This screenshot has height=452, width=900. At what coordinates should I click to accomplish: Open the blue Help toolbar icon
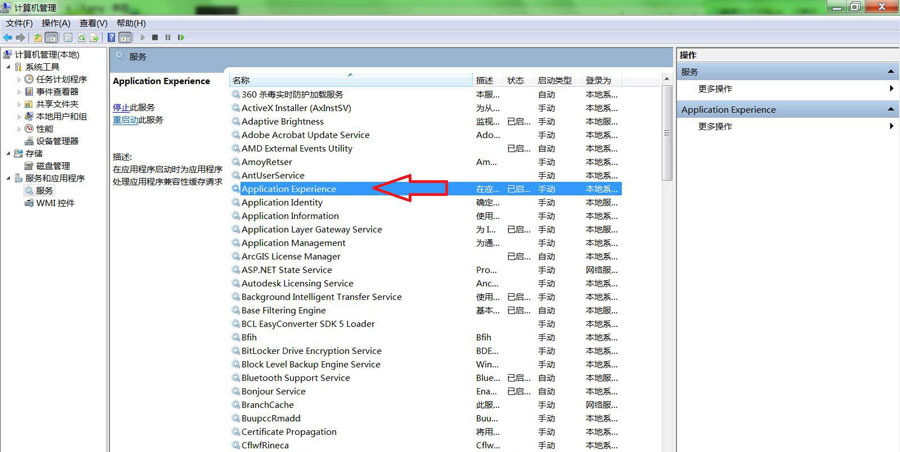coord(112,37)
